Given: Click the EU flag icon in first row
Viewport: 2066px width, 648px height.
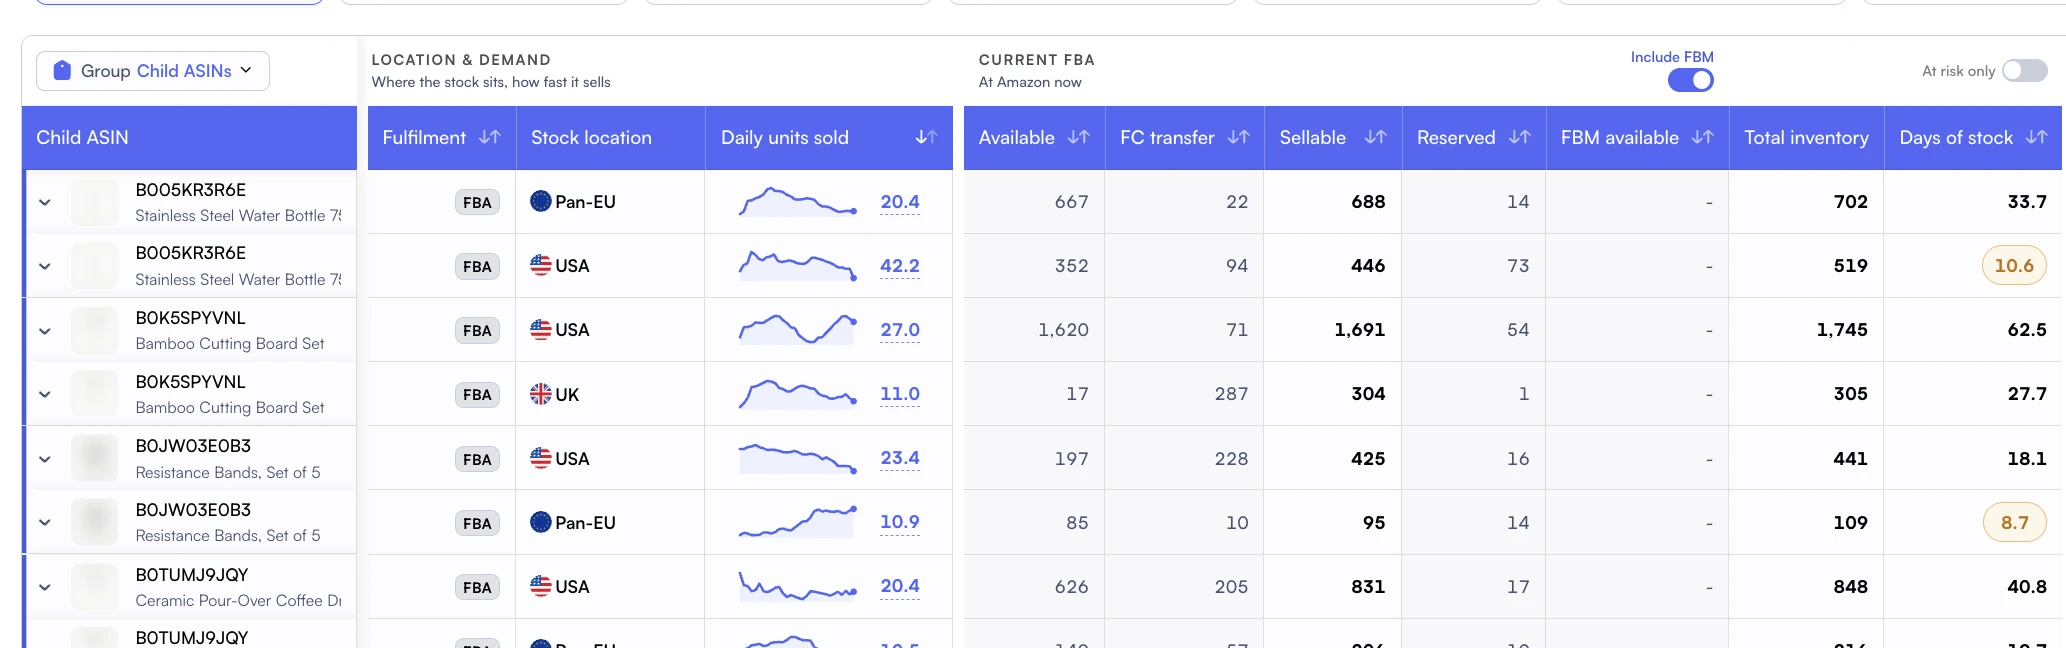Looking at the screenshot, I should point(541,201).
